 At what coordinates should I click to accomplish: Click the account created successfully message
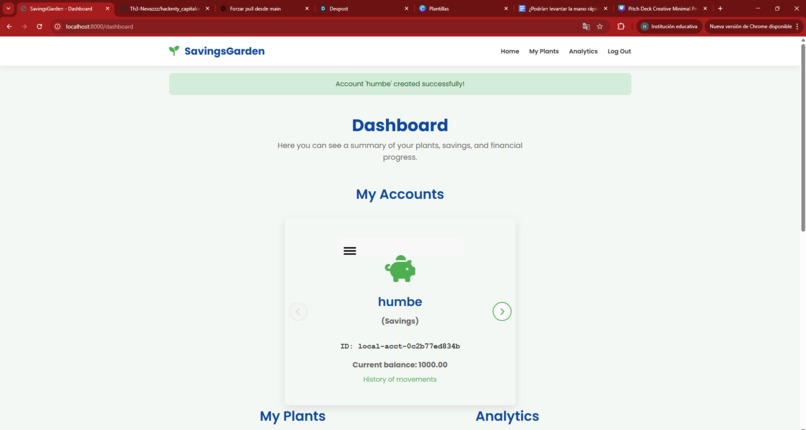[400, 84]
